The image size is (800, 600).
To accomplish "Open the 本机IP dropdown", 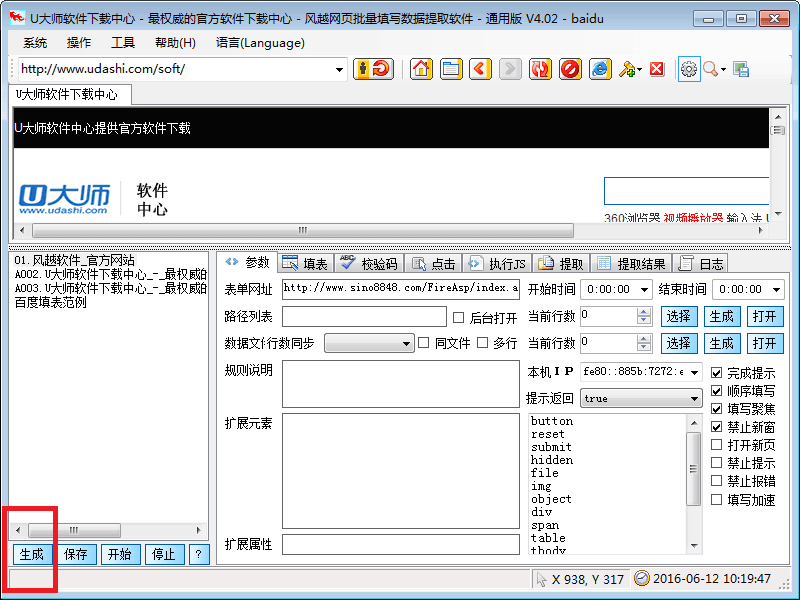I will click(695, 372).
